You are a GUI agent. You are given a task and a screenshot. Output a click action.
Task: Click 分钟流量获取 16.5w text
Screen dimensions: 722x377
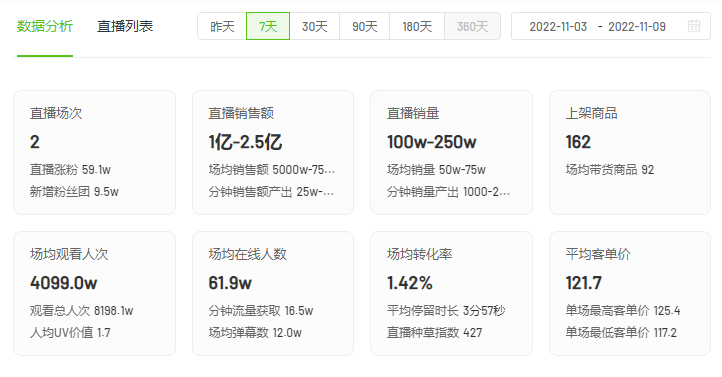coord(261,311)
